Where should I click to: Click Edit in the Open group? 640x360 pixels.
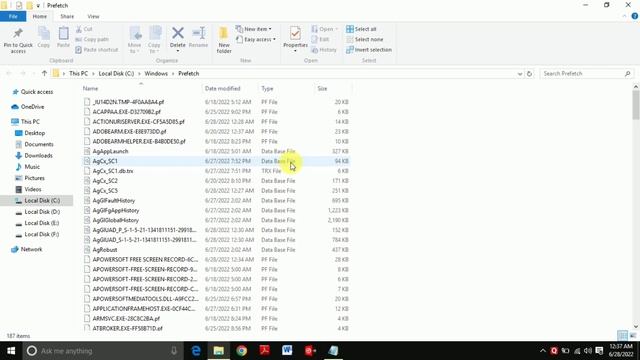pyautogui.click(x=320, y=40)
